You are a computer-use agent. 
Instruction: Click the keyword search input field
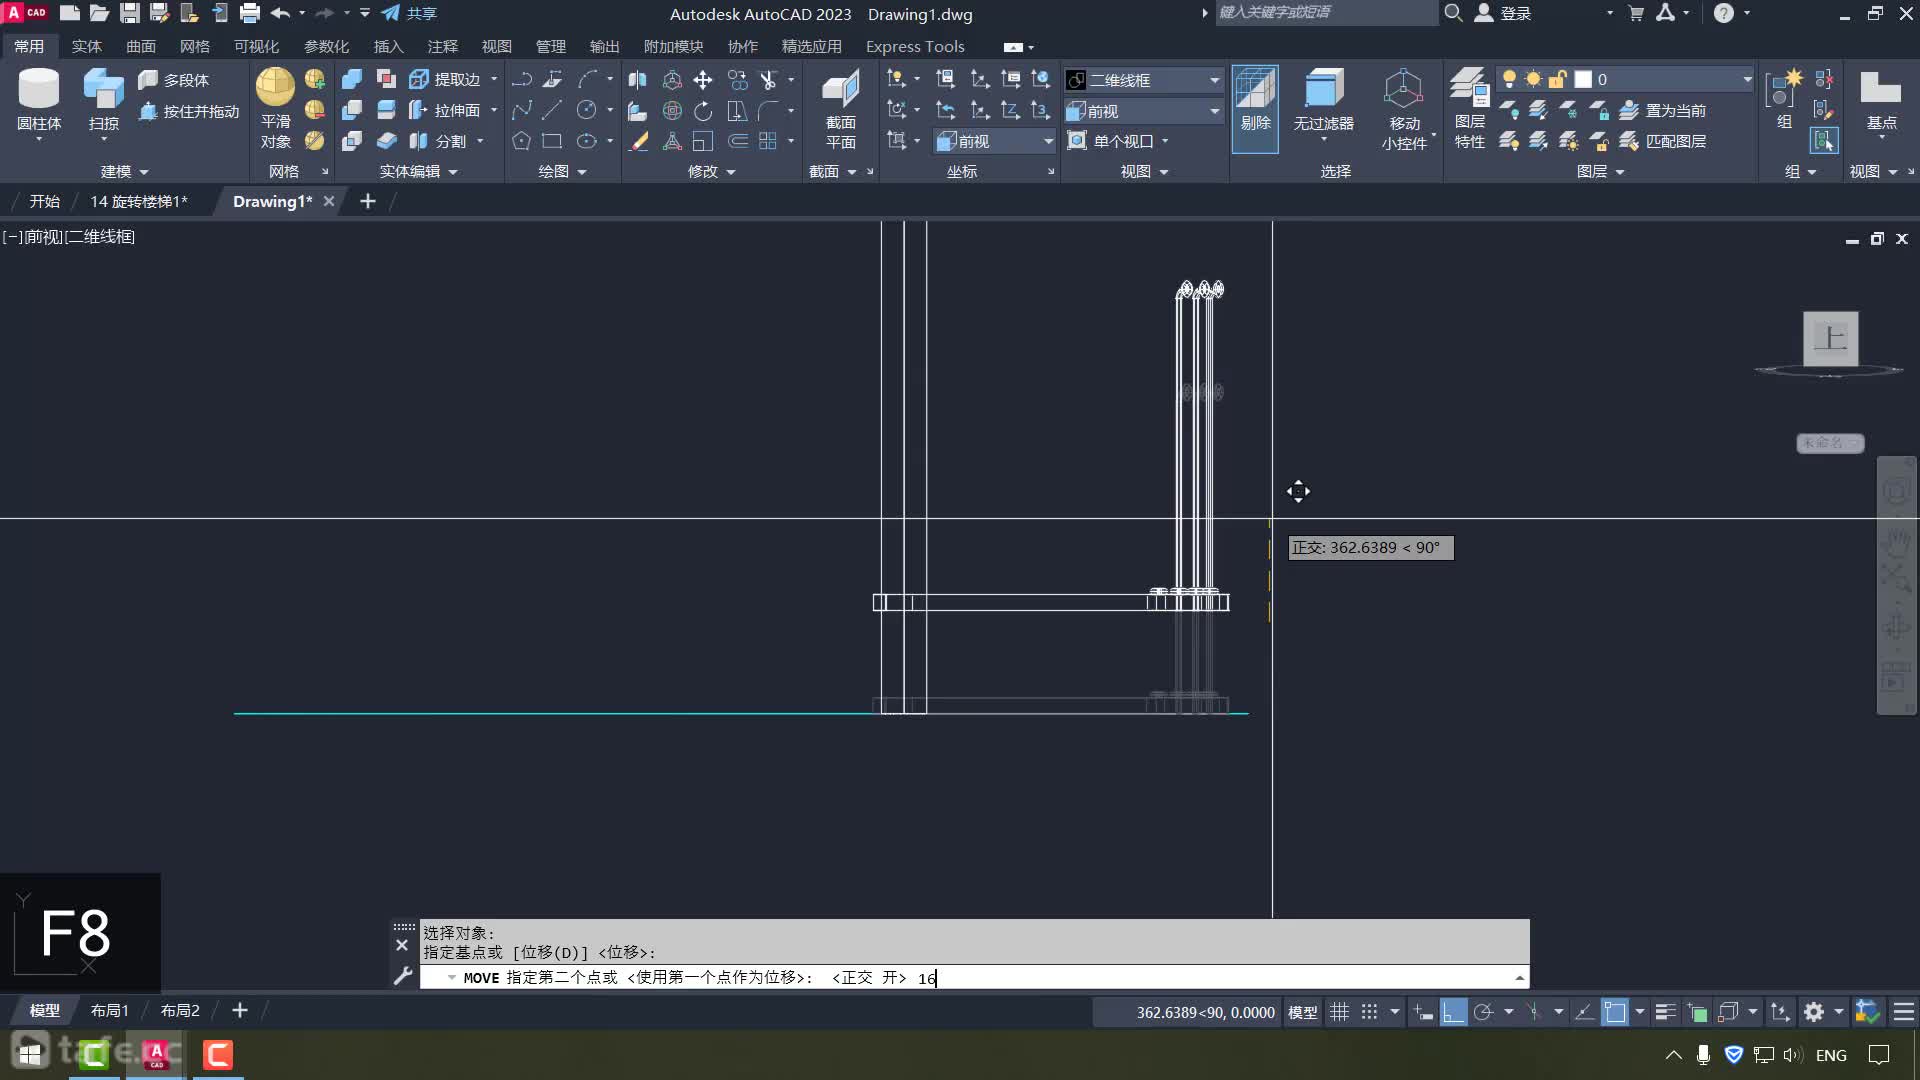[x=1326, y=12]
